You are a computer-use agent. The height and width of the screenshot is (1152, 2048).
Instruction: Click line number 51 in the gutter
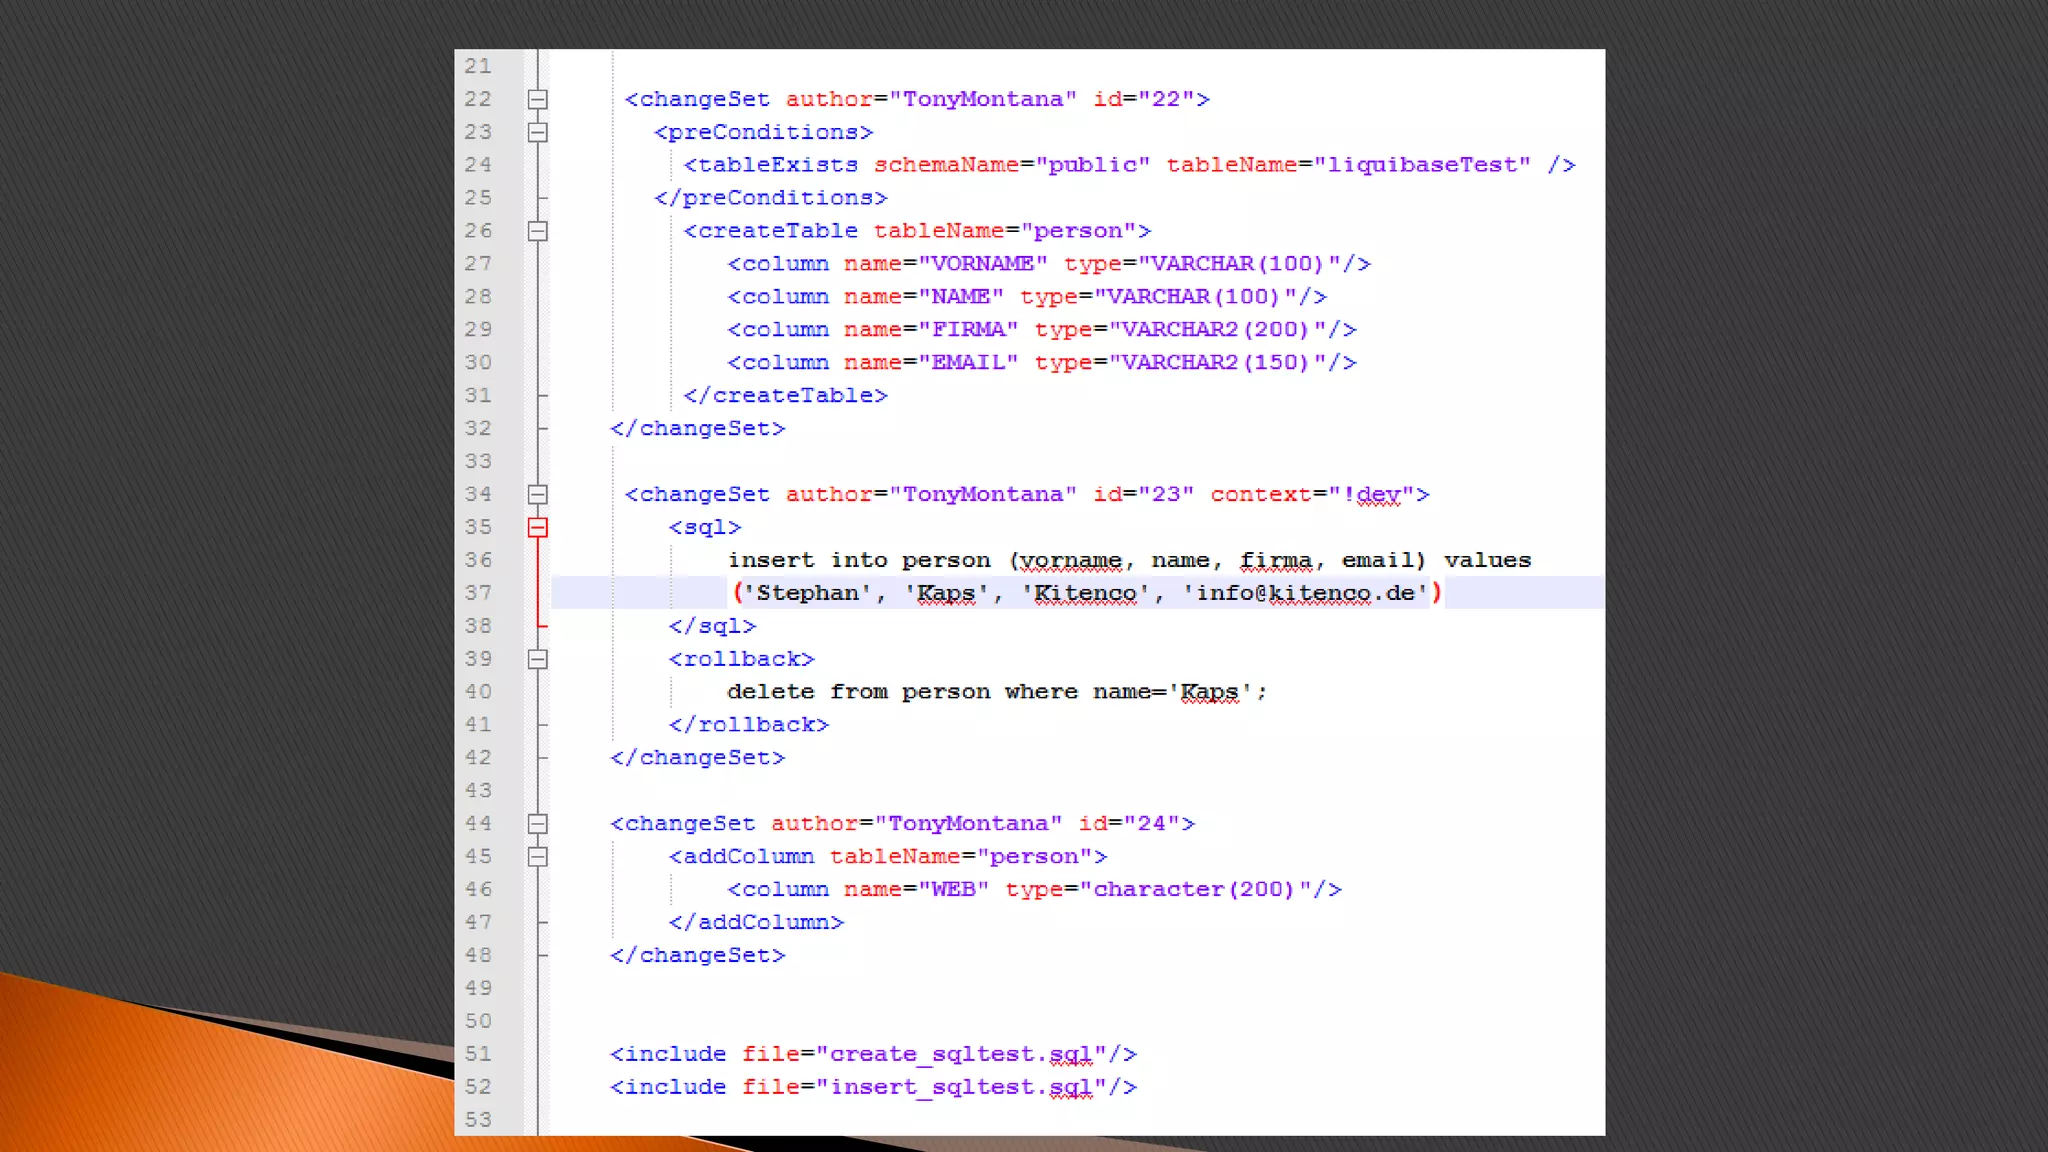478,1054
